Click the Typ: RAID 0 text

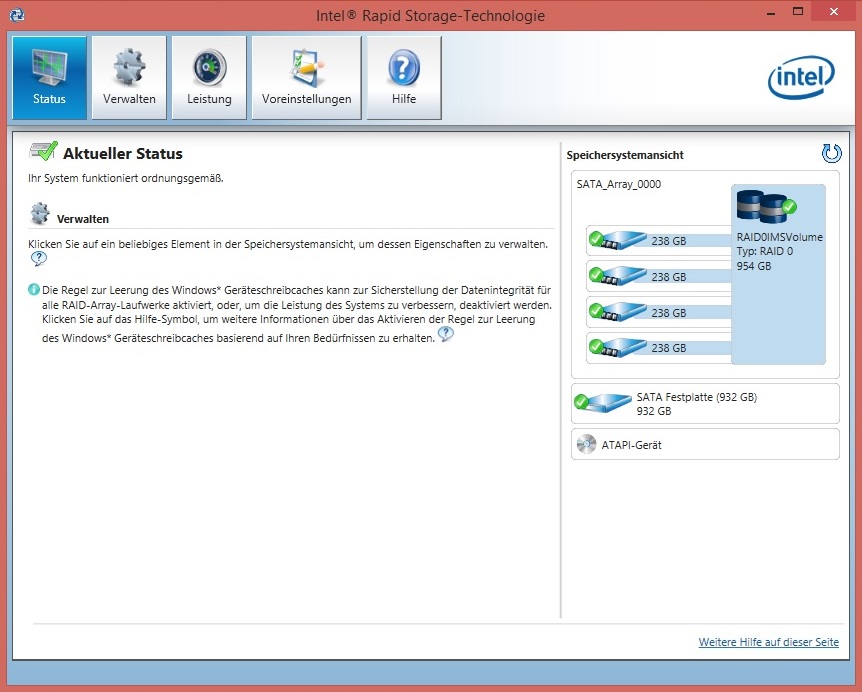click(x=765, y=251)
